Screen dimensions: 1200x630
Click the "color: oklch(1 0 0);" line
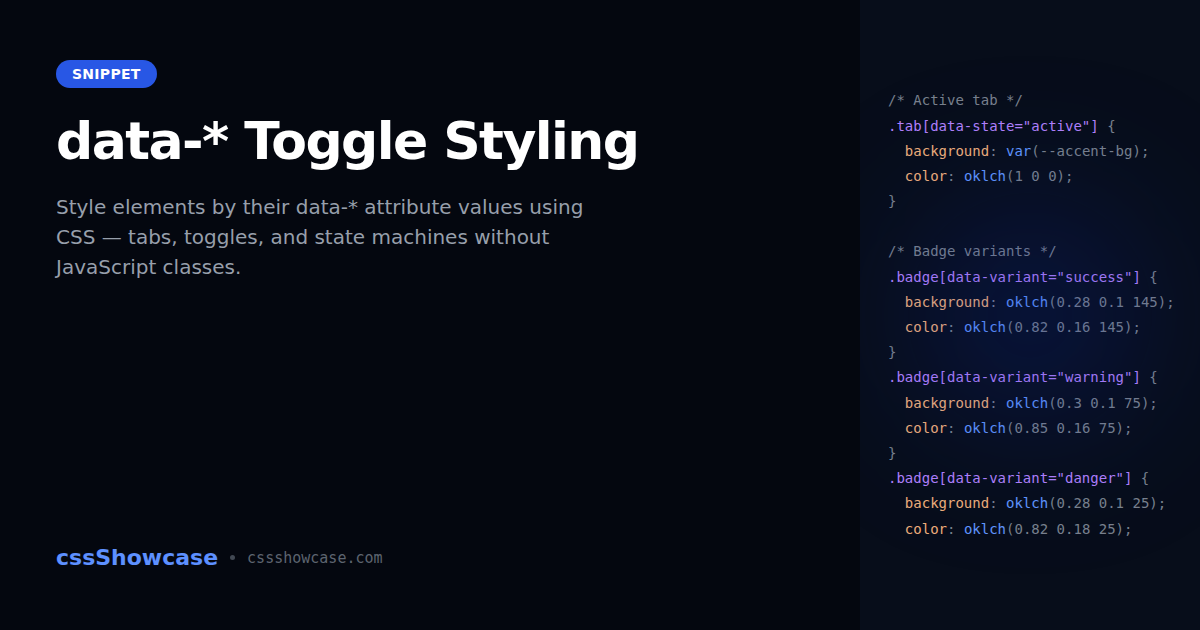[x=988, y=176]
